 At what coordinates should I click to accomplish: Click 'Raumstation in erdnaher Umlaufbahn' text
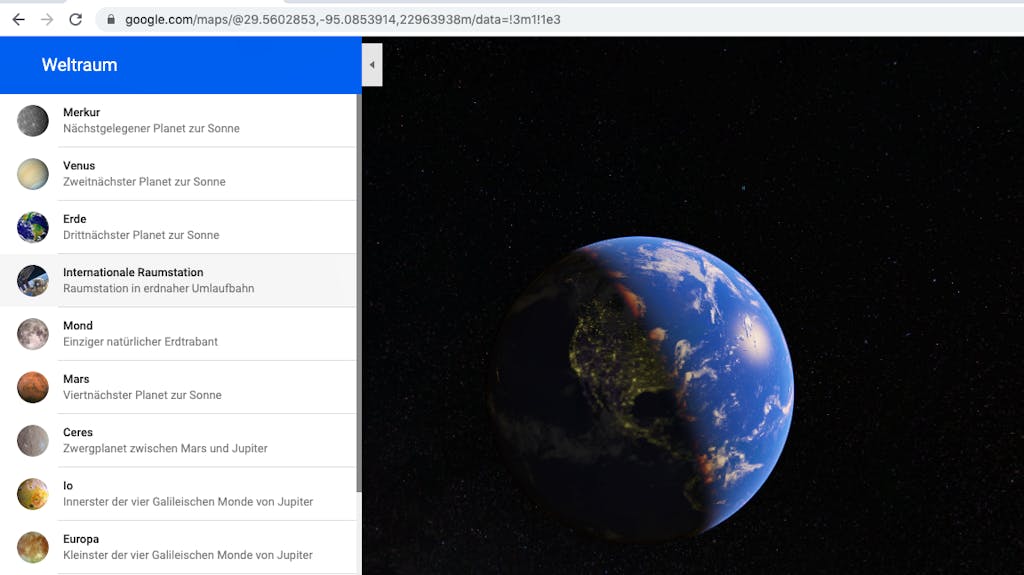pyautogui.click(x=159, y=288)
